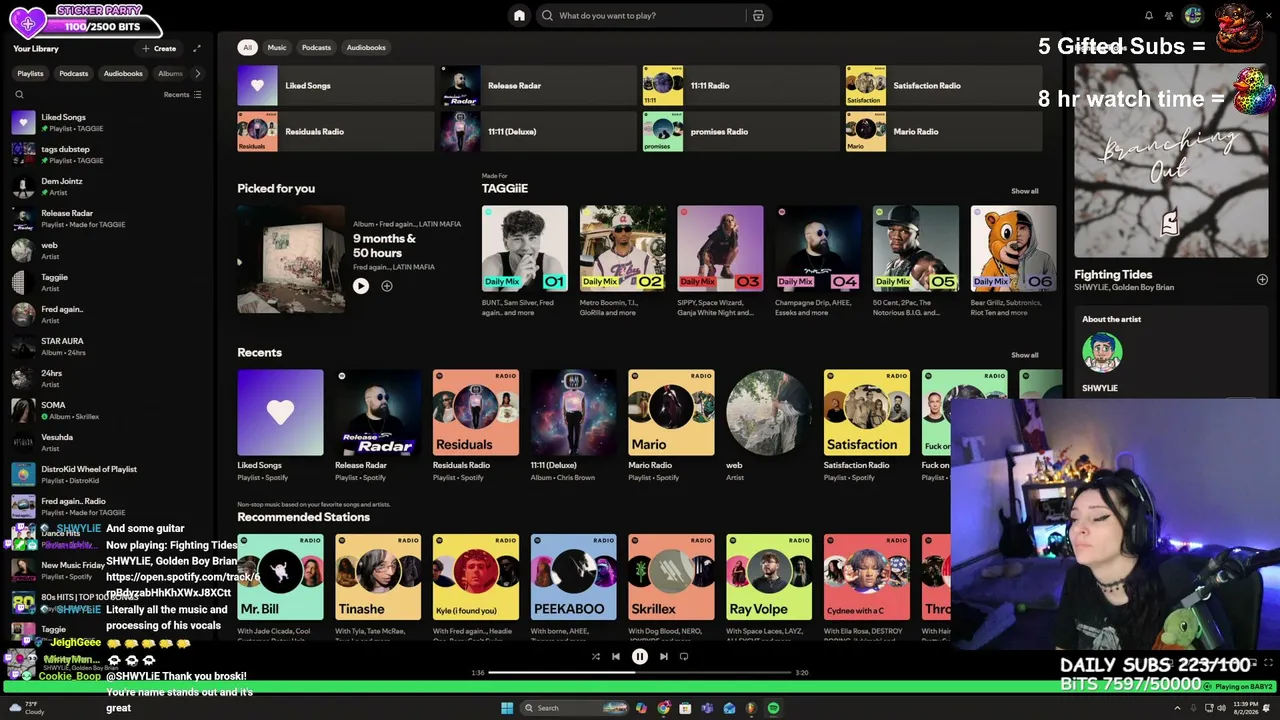Open Google Chrome from the taskbar
The height and width of the screenshot is (720, 1280).
click(664, 708)
